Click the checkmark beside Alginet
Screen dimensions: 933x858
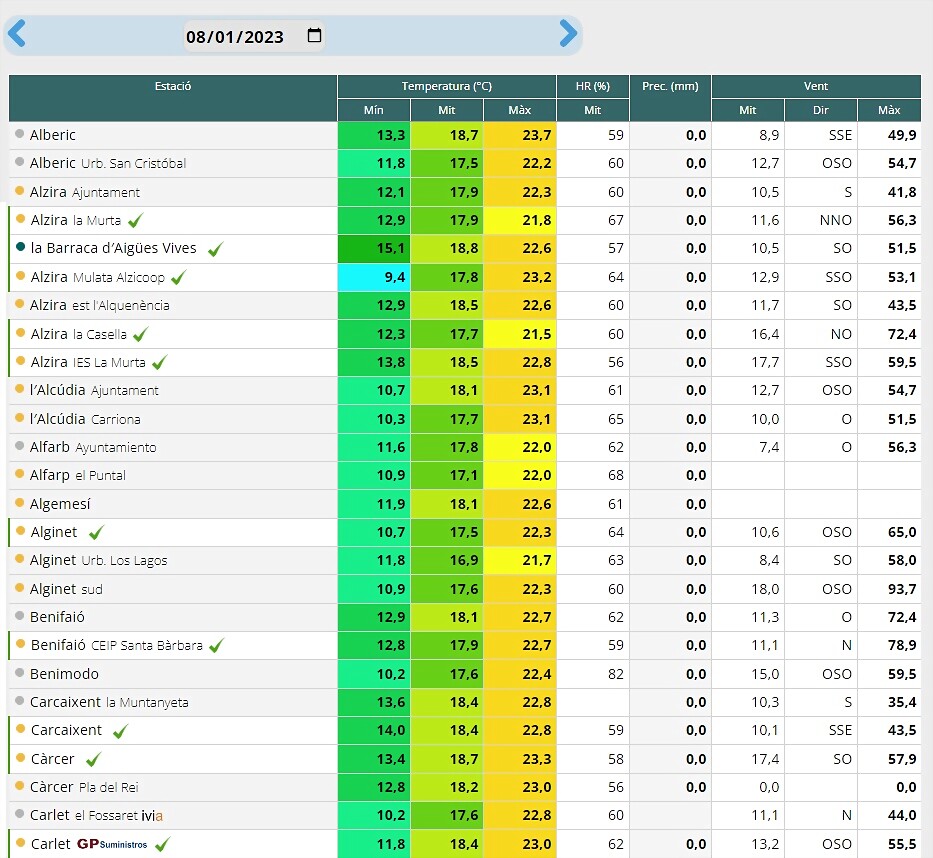[96, 533]
